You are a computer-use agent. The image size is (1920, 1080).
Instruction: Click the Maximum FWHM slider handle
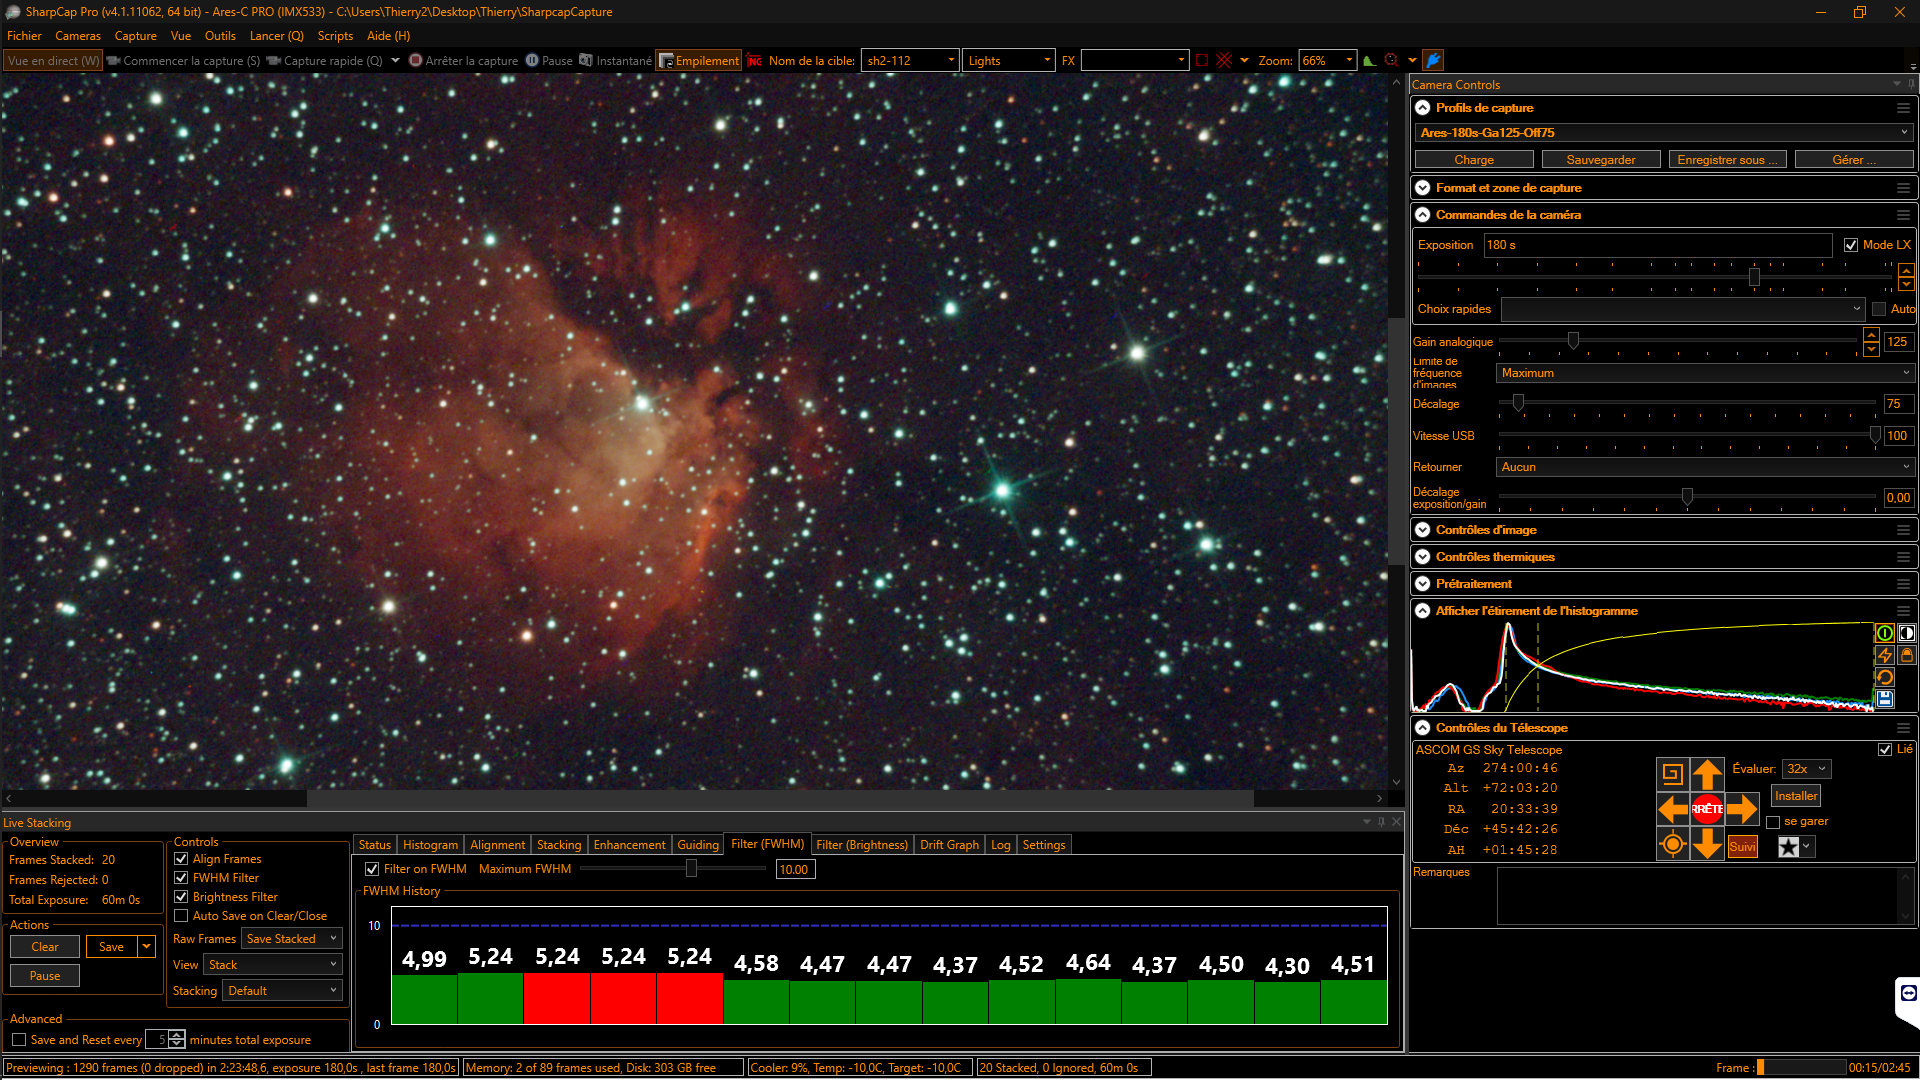[x=691, y=869]
